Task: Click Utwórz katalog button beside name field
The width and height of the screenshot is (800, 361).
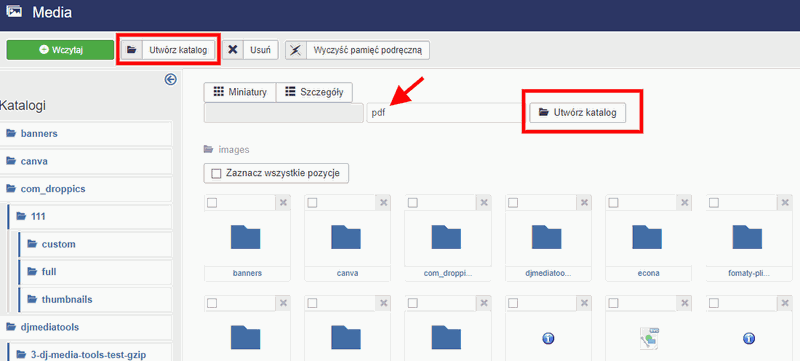Action: pos(578,113)
